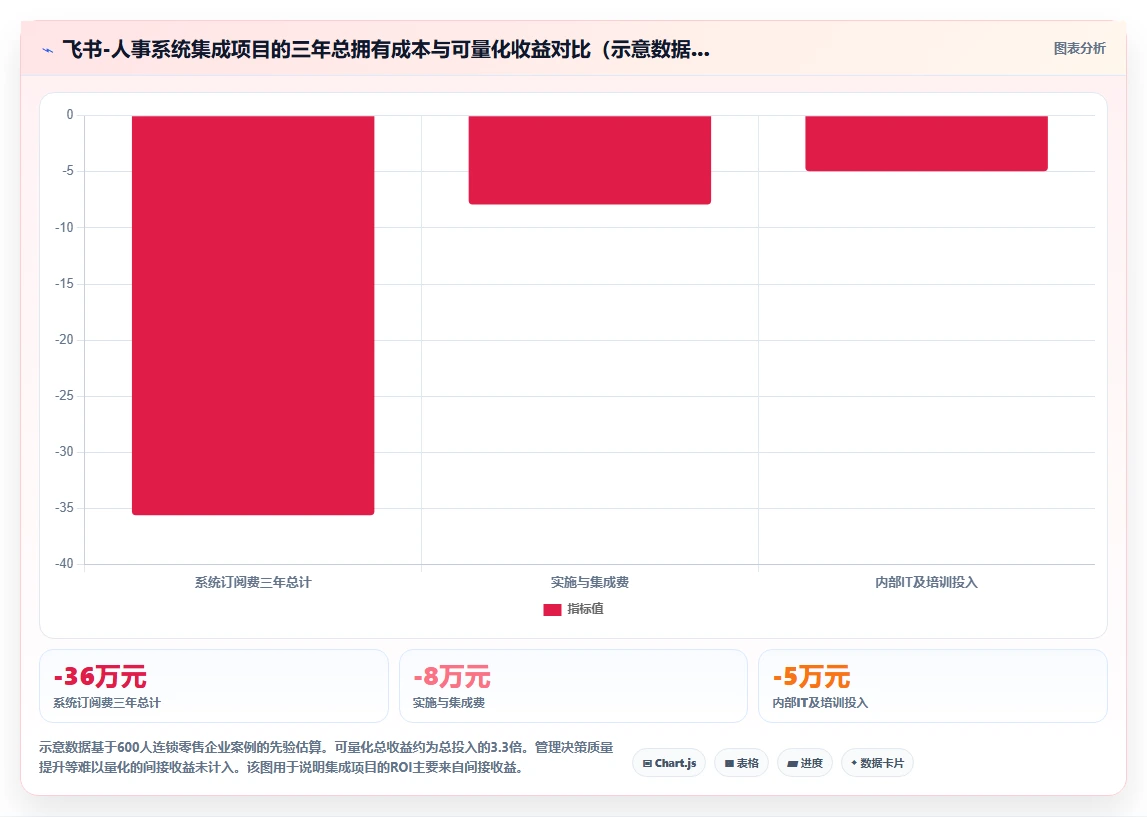Click the 表格 tag button
This screenshot has height=817, width=1147.
[741, 763]
